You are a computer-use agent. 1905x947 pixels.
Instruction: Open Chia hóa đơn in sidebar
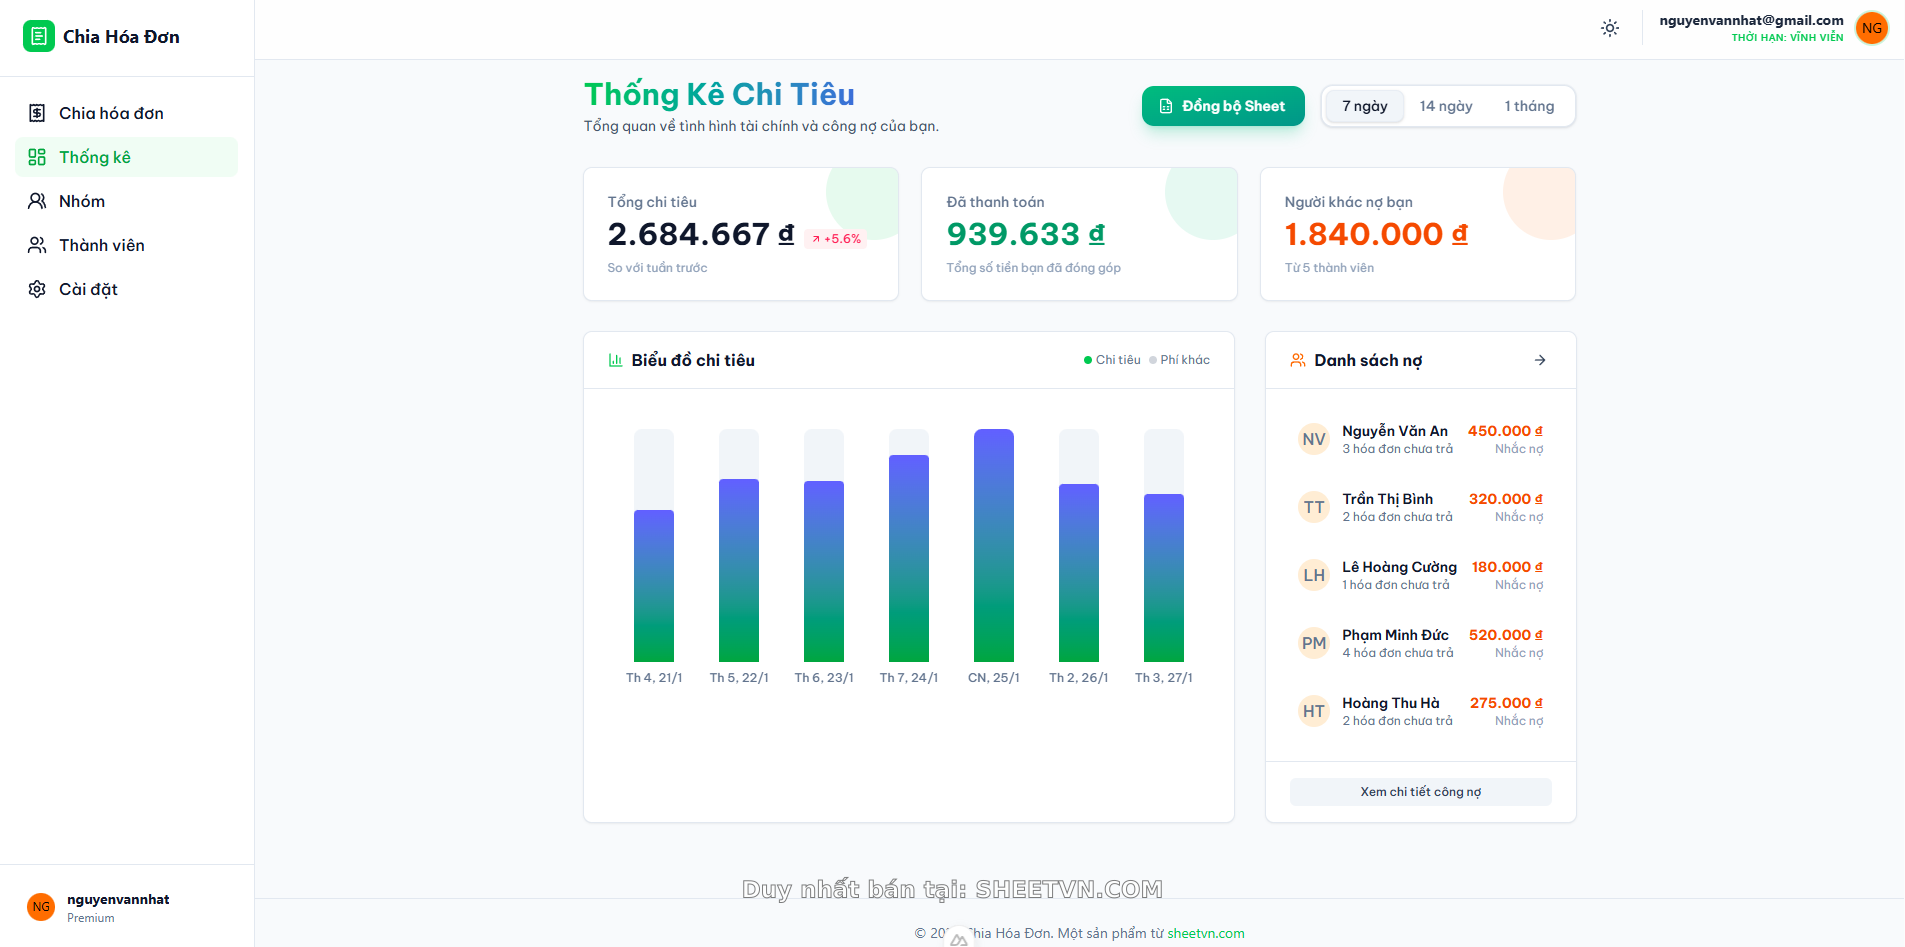111,113
